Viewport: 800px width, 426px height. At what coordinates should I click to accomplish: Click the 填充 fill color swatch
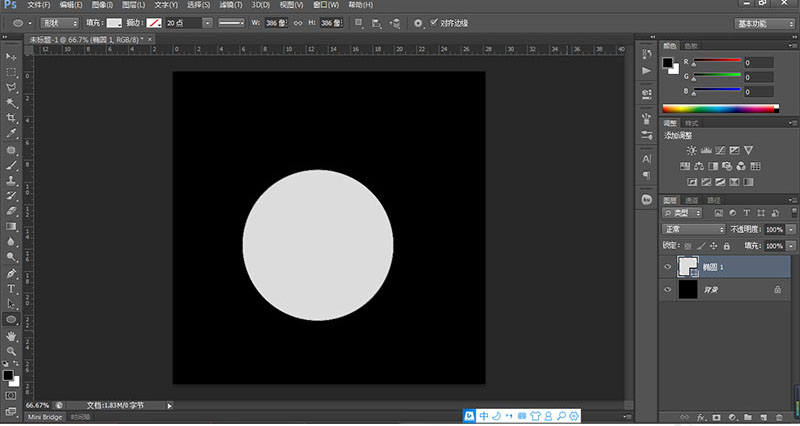115,22
